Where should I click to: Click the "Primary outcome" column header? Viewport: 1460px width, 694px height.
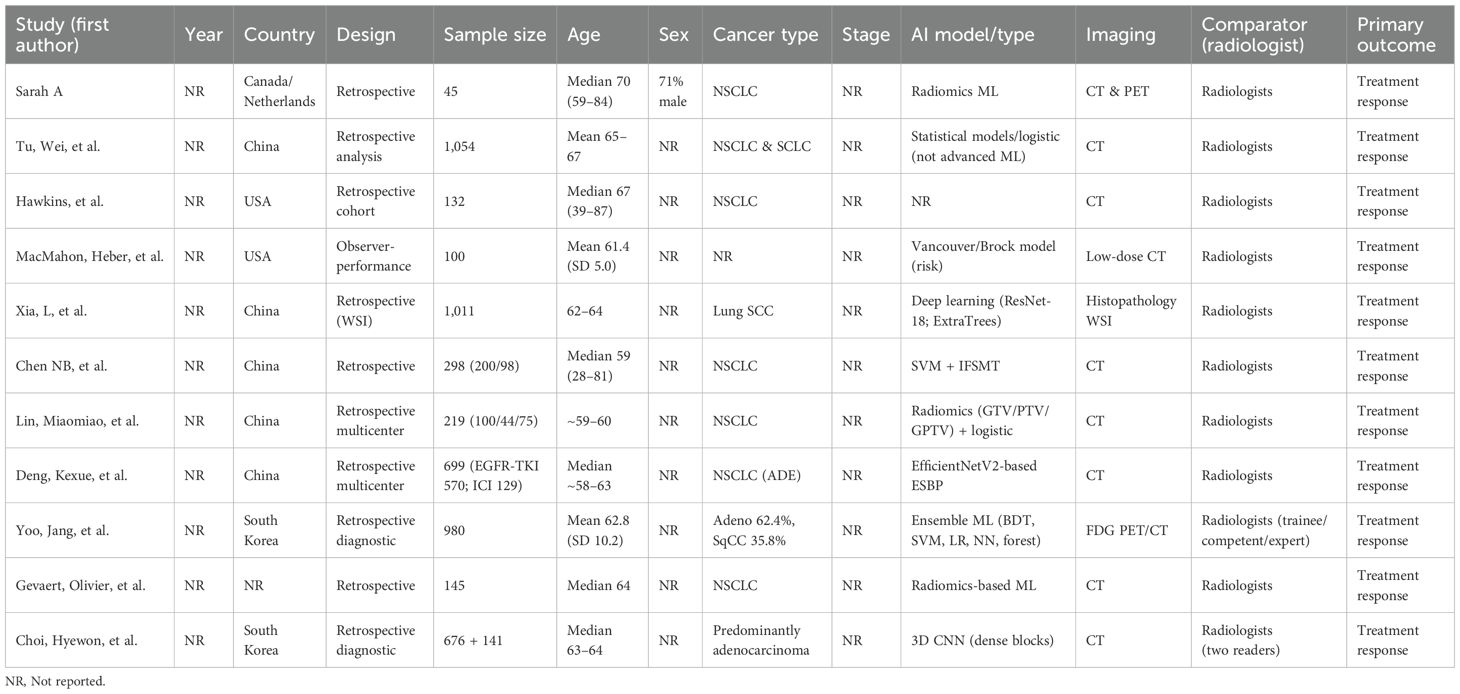point(1396,34)
